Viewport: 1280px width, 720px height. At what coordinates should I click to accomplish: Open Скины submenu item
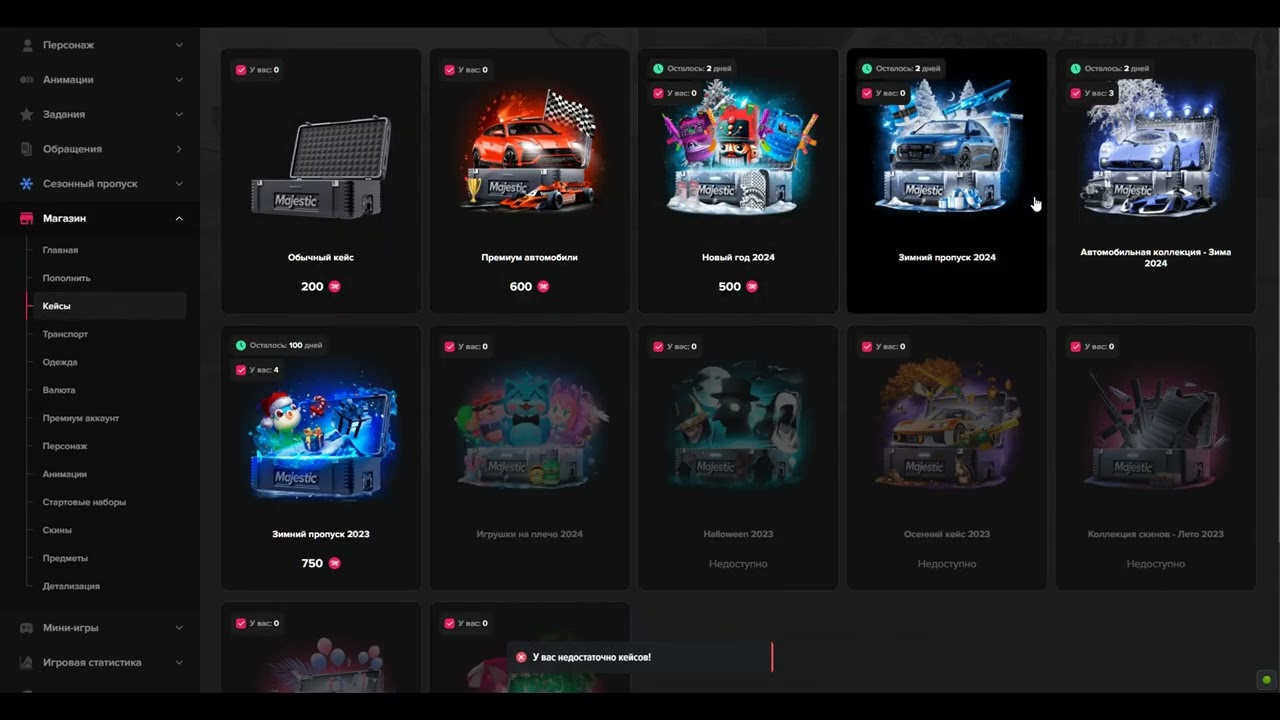tap(57, 530)
